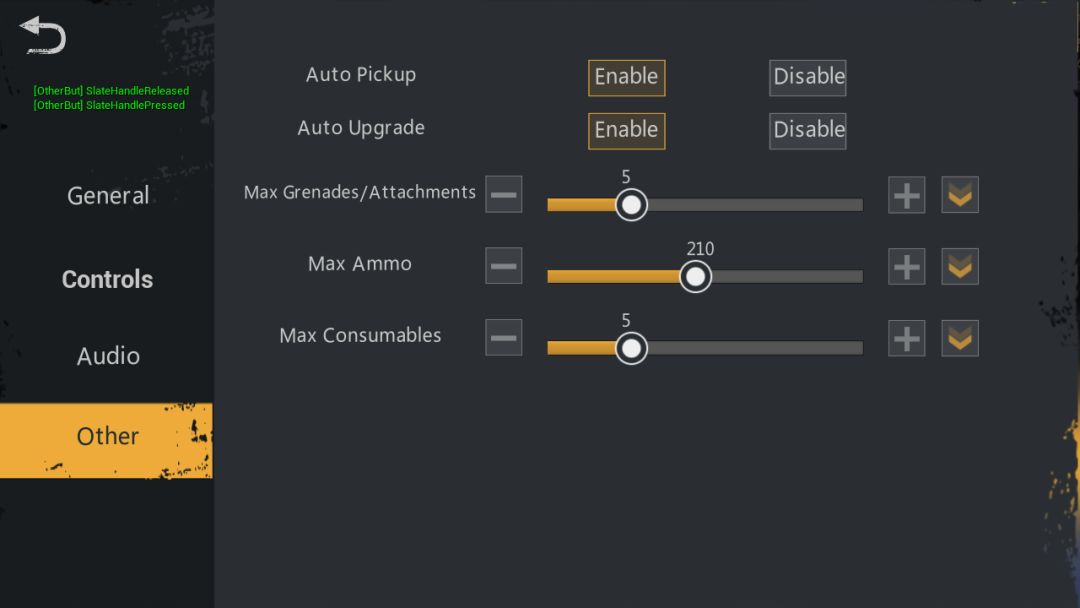Disable Auto Pickup

[808, 77]
